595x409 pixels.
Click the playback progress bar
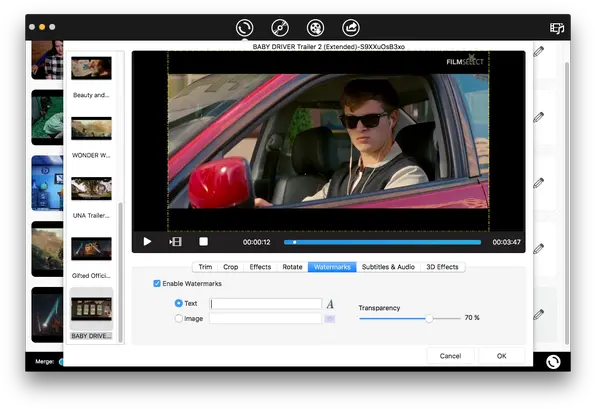click(382, 242)
